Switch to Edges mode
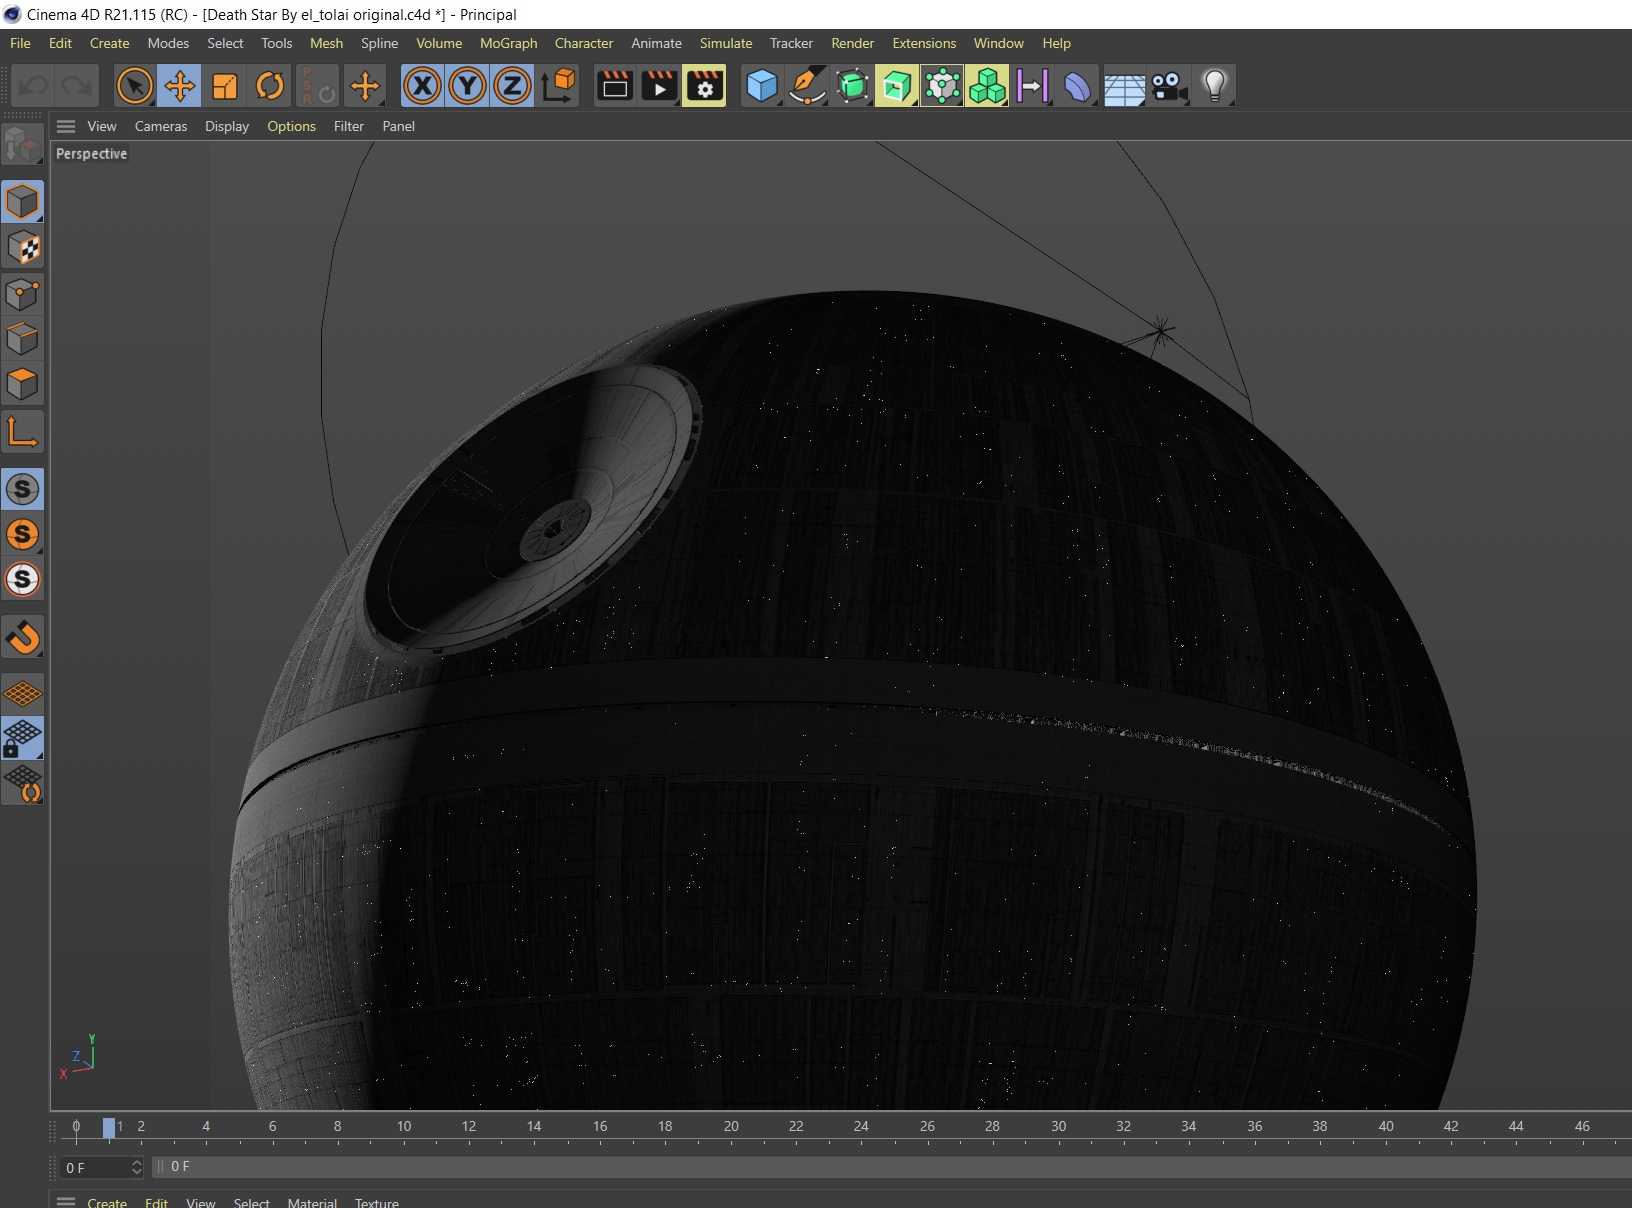The width and height of the screenshot is (1632, 1208). tap(23, 339)
